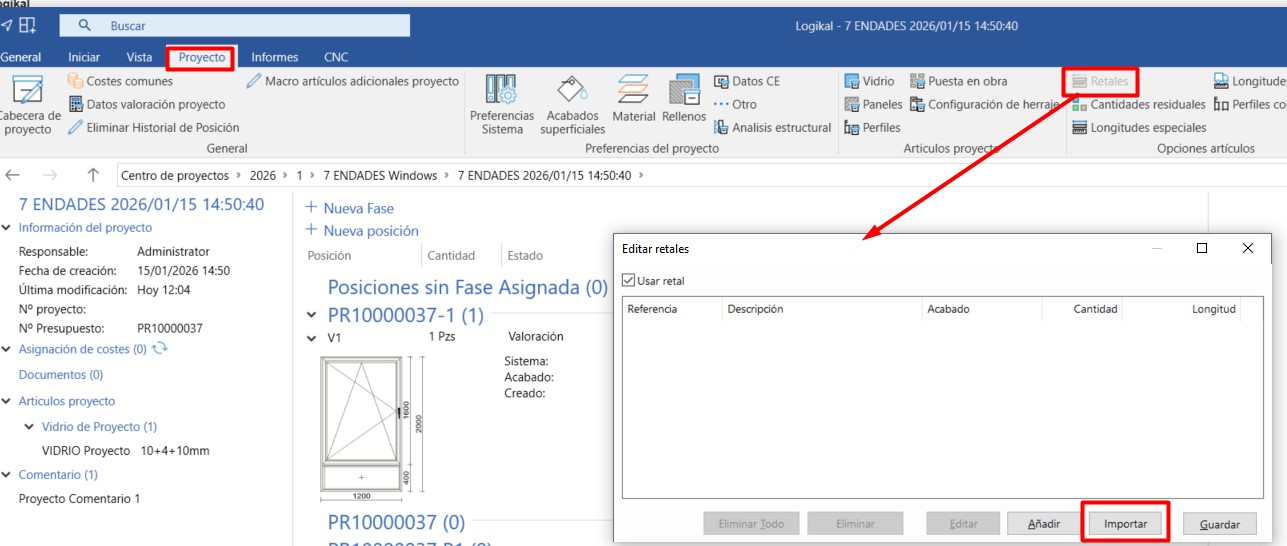Open Acabados superficiales icon
The image size is (1287, 546).
click(x=572, y=91)
